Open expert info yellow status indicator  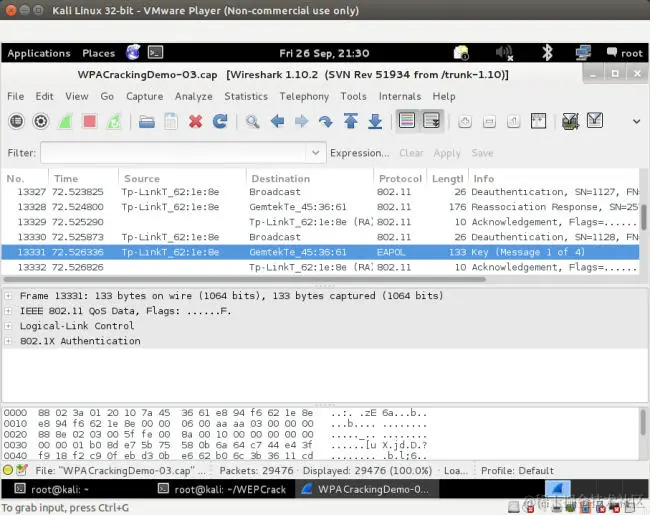point(8,470)
